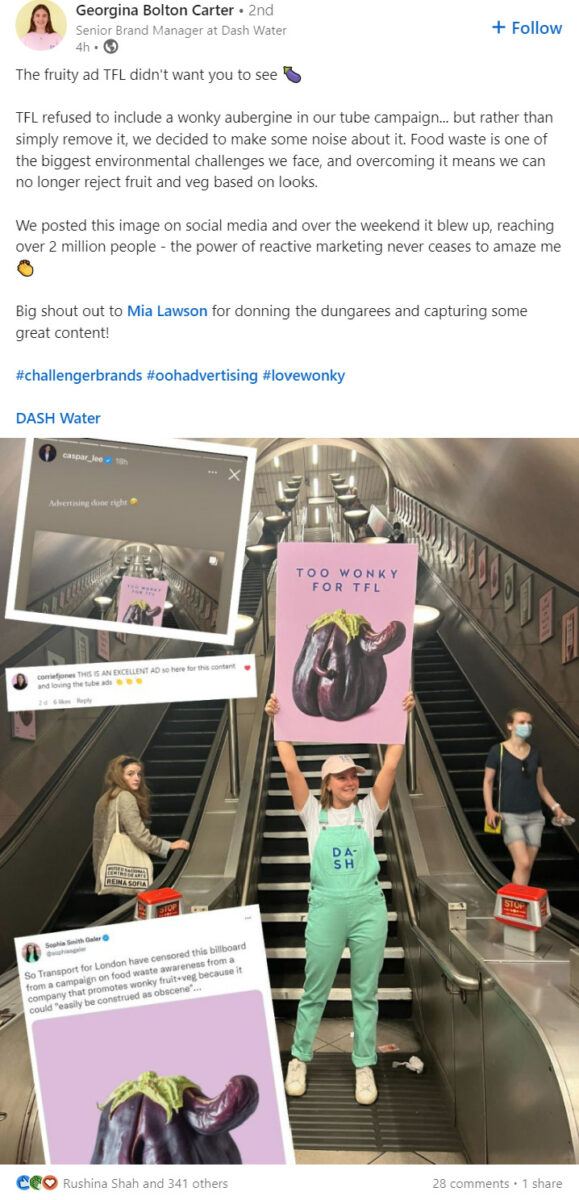This screenshot has height=1200, width=579.
Task: Open the post's main escalator photo
Action: [x=289, y=801]
